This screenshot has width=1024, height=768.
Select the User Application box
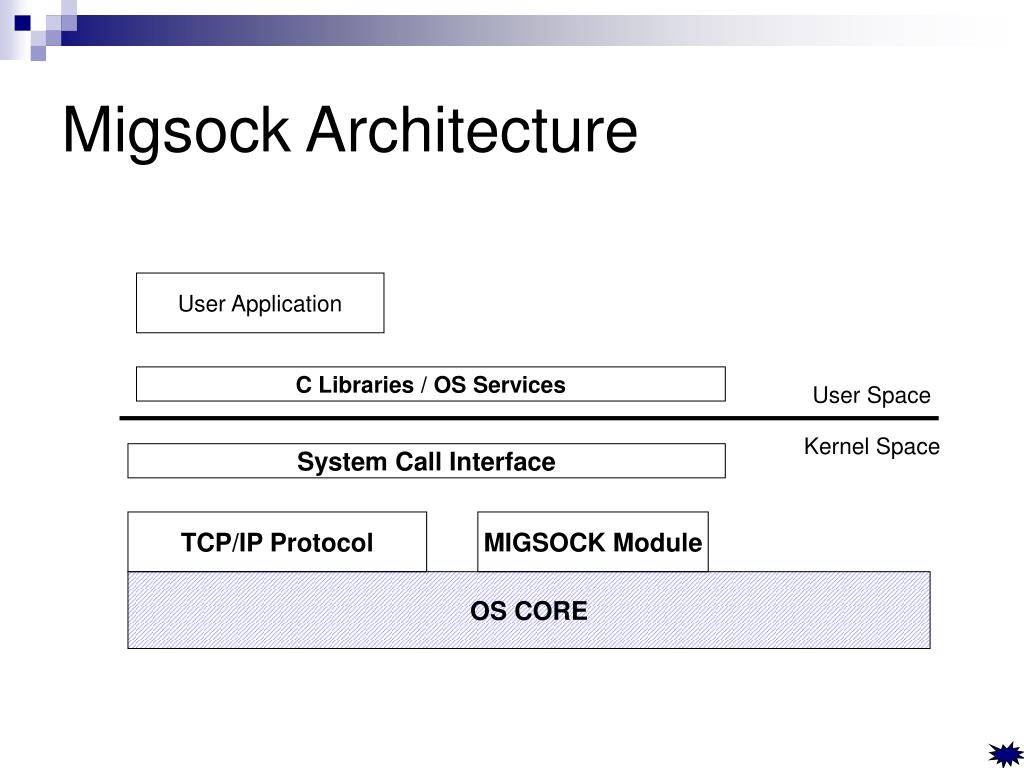point(260,303)
